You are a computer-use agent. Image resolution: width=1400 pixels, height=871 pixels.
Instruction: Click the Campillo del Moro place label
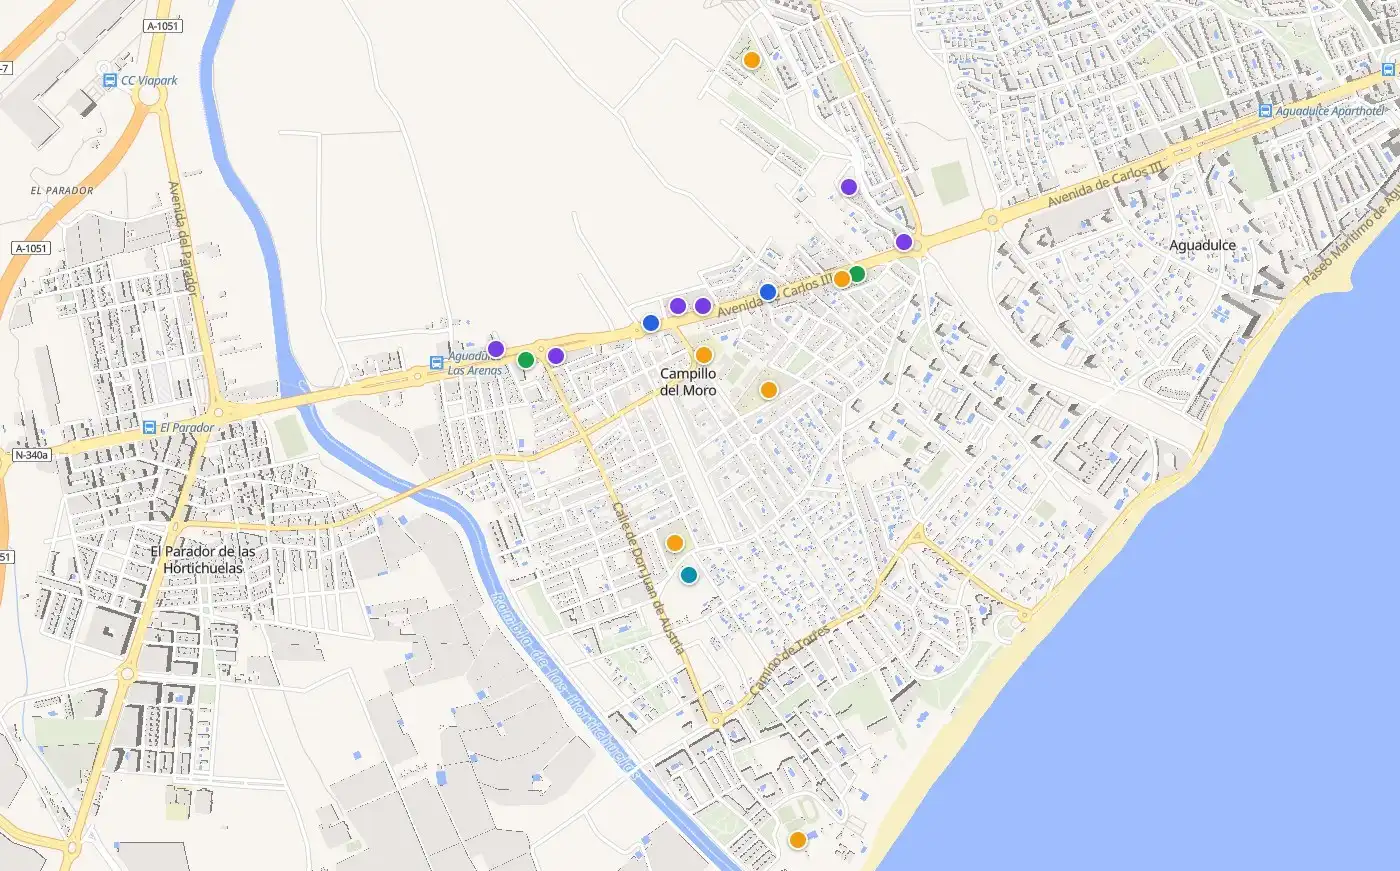tap(688, 382)
